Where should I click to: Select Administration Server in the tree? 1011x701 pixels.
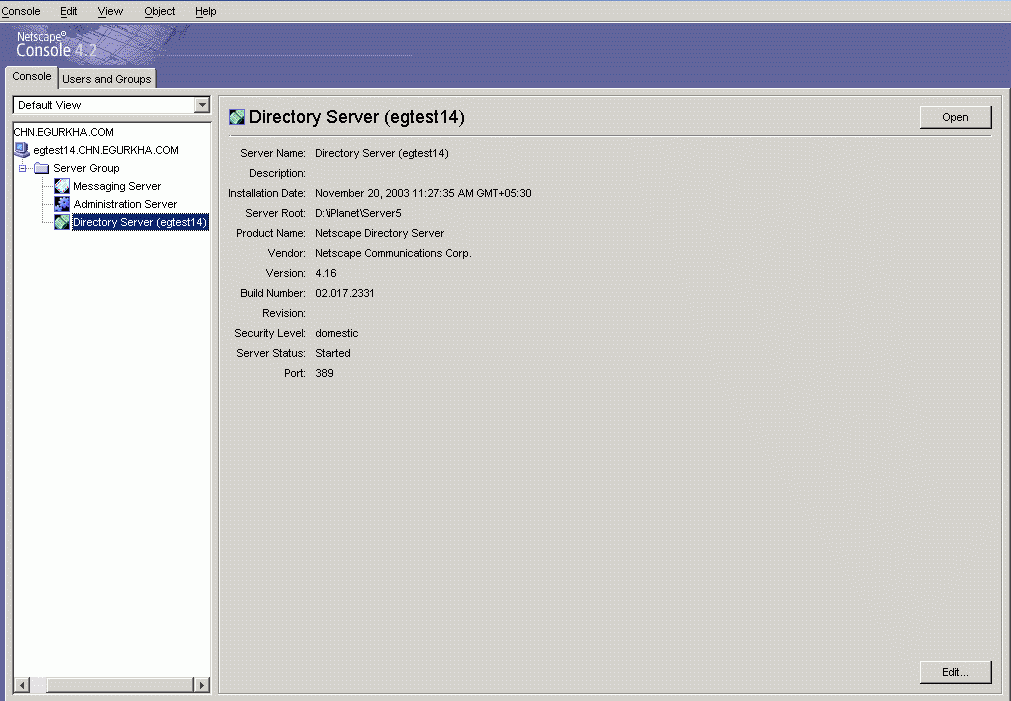click(x=125, y=204)
